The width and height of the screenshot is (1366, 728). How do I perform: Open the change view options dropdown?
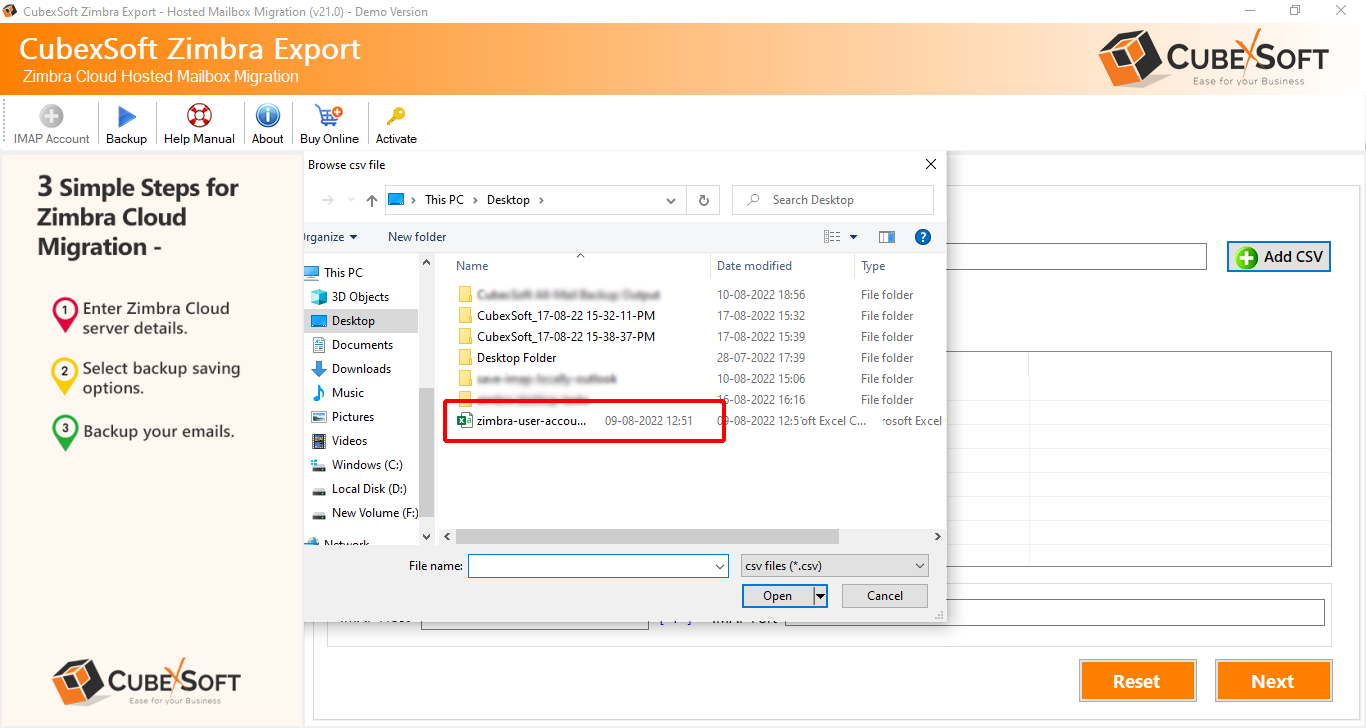point(853,237)
